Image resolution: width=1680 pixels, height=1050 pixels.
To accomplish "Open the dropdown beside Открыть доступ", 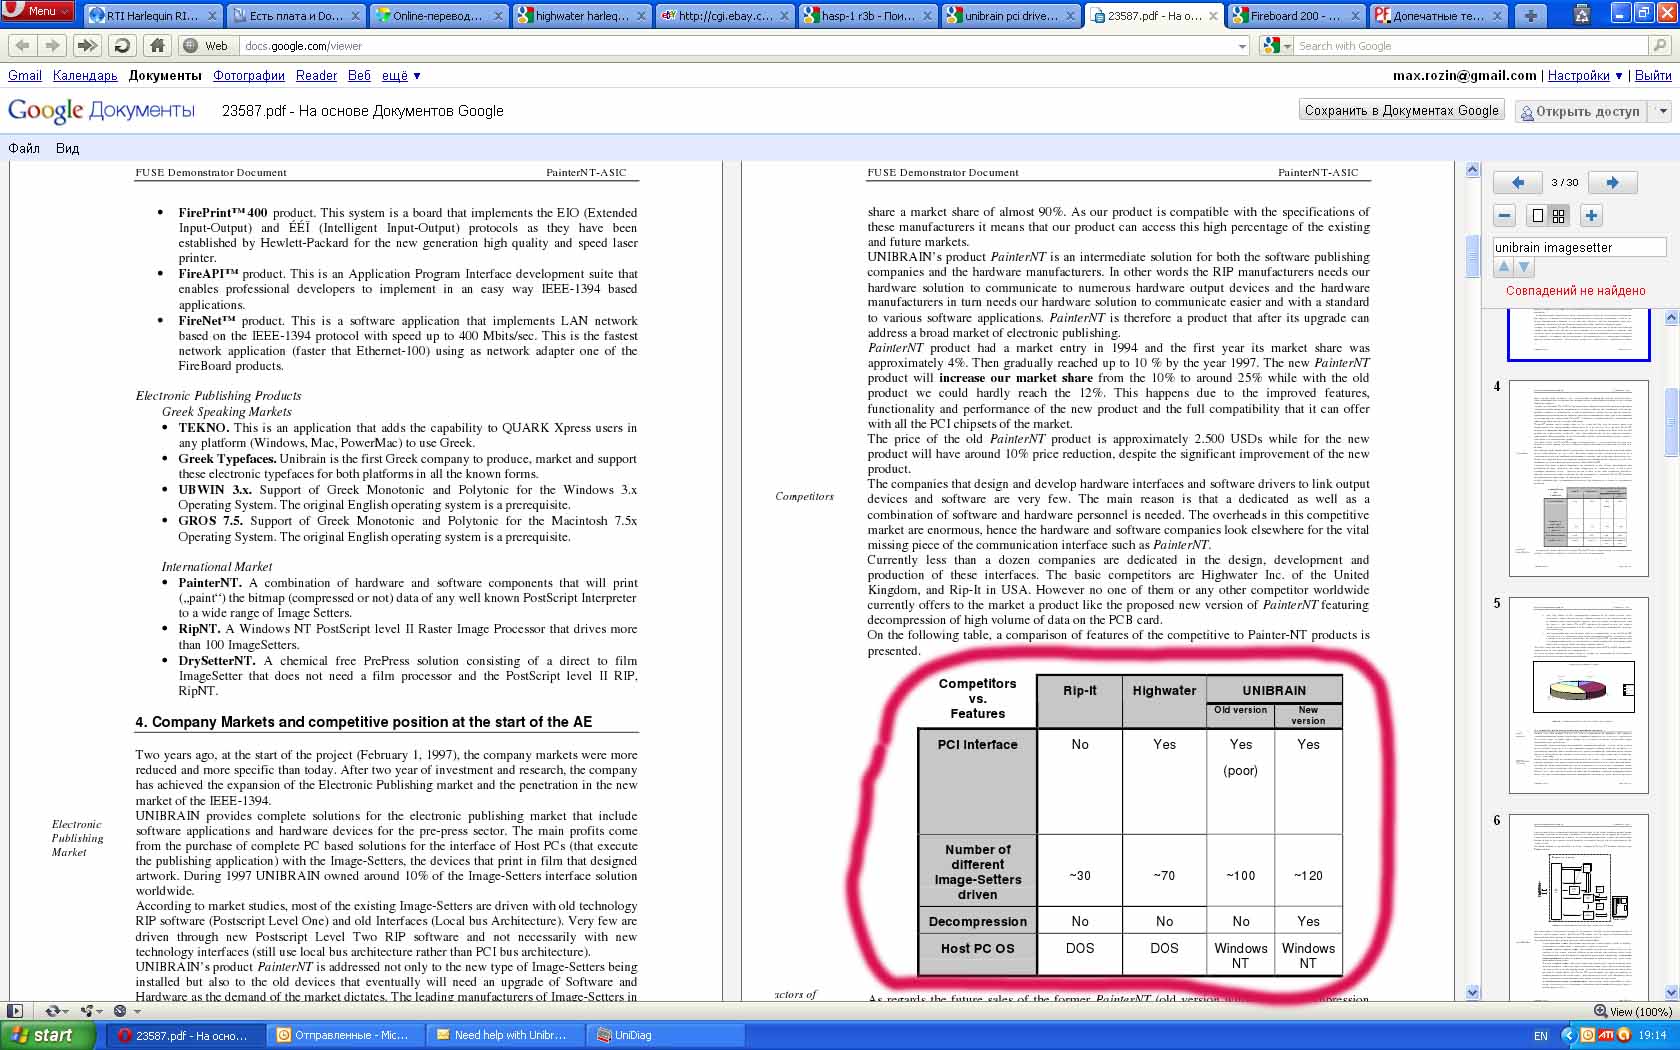I will click(x=1663, y=111).
